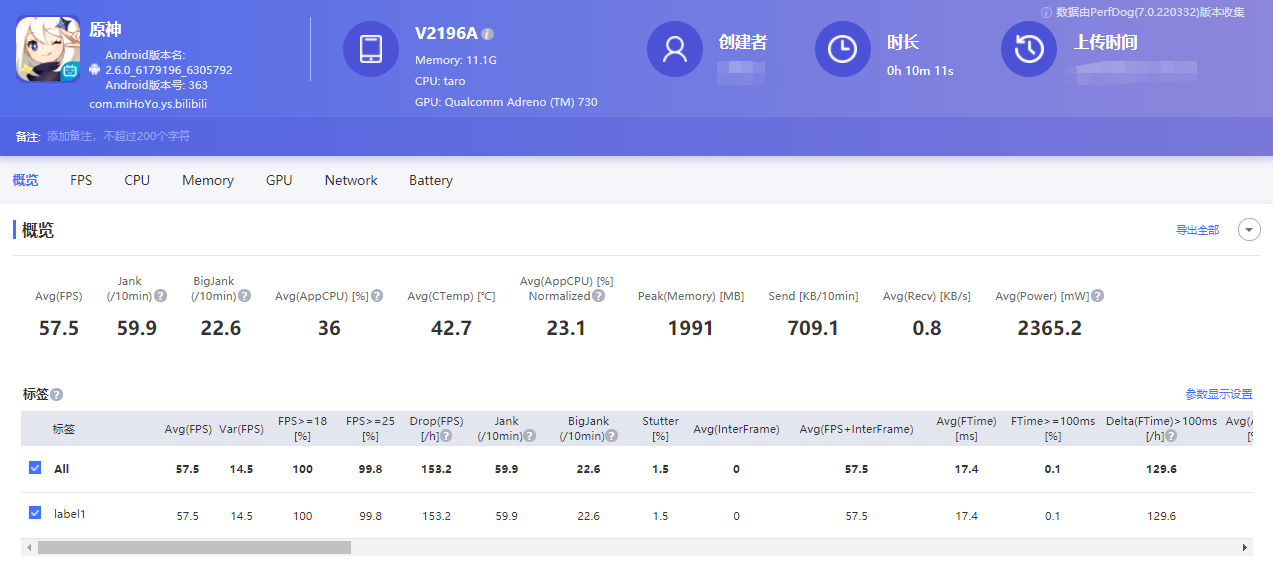Open the Battery tab
This screenshot has height=569, width=1273.
click(431, 180)
